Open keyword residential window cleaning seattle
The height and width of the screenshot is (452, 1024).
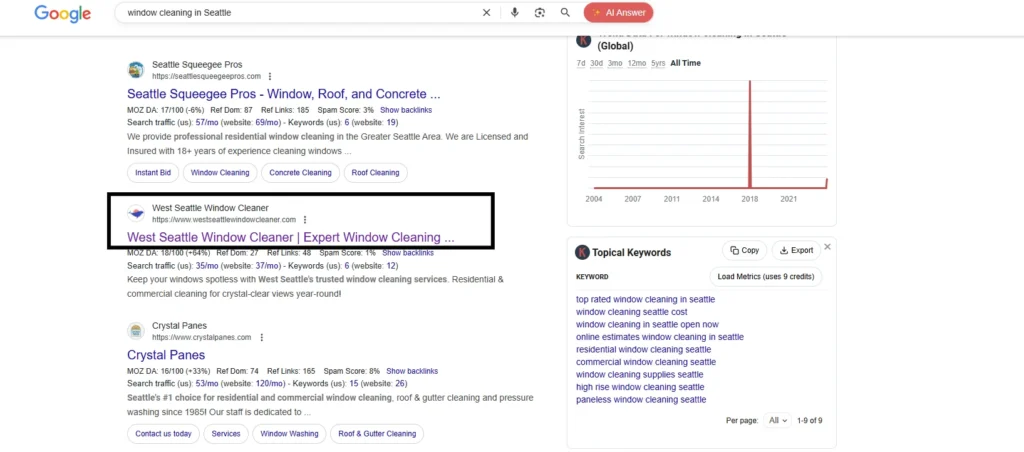(x=643, y=349)
